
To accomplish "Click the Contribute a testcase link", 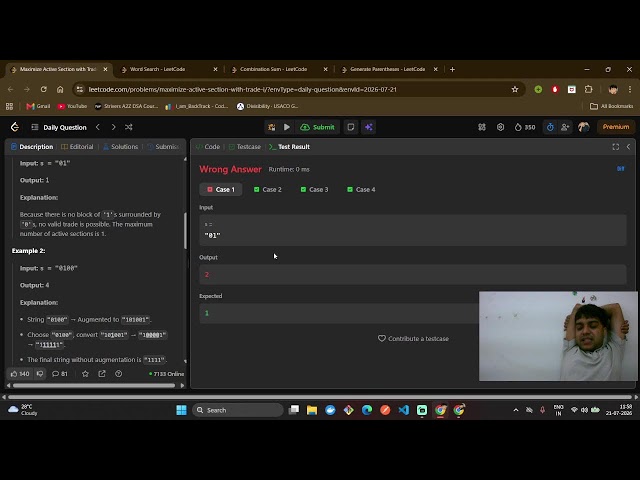I will (x=413, y=338).
